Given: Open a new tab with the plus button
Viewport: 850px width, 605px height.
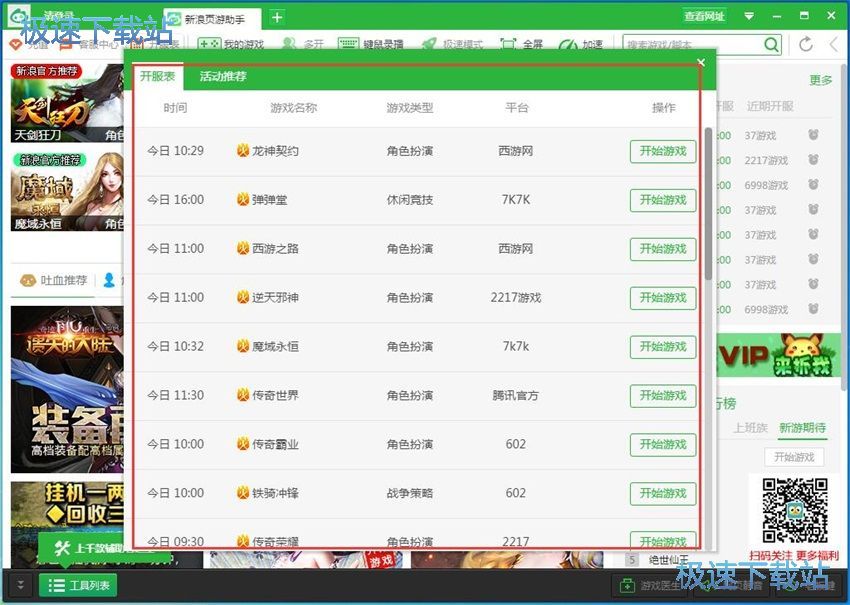Looking at the screenshot, I should tap(277, 17).
